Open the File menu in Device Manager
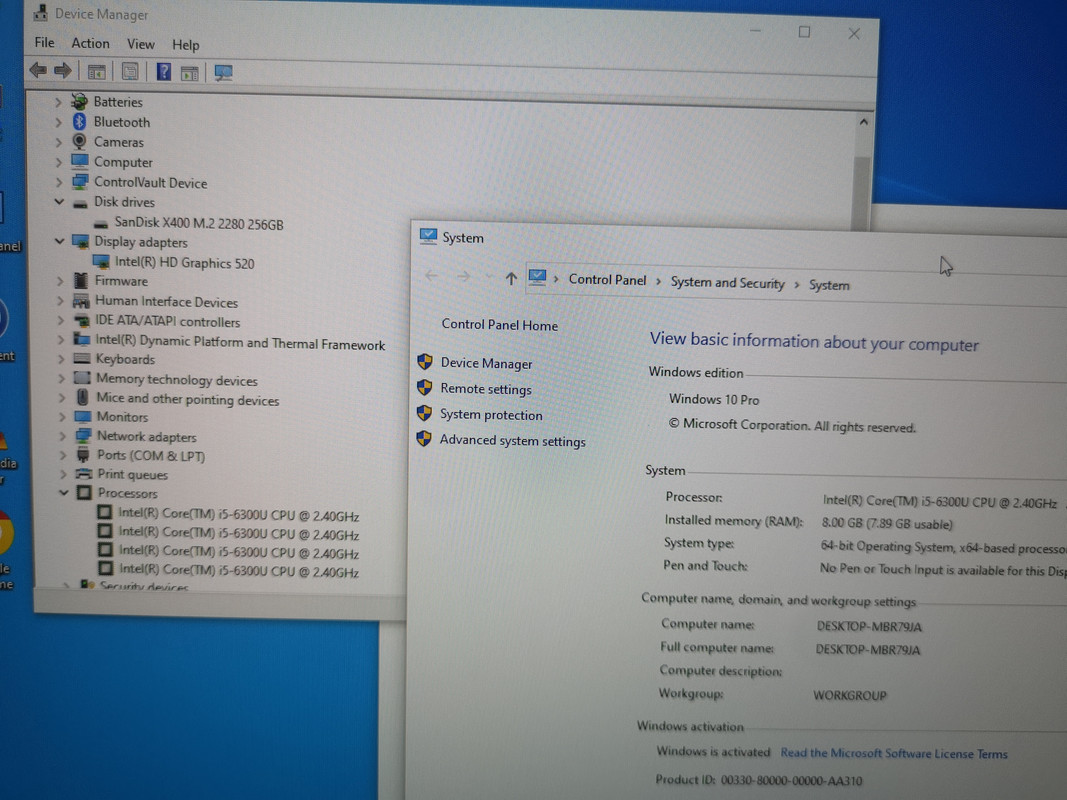The height and width of the screenshot is (800, 1067). coord(44,43)
